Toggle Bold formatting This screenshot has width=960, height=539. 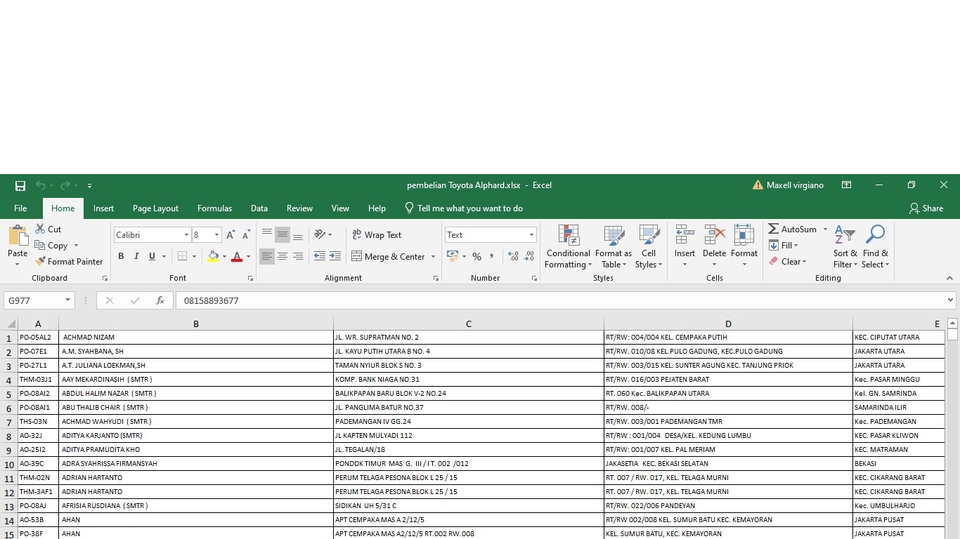pos(121,257)
